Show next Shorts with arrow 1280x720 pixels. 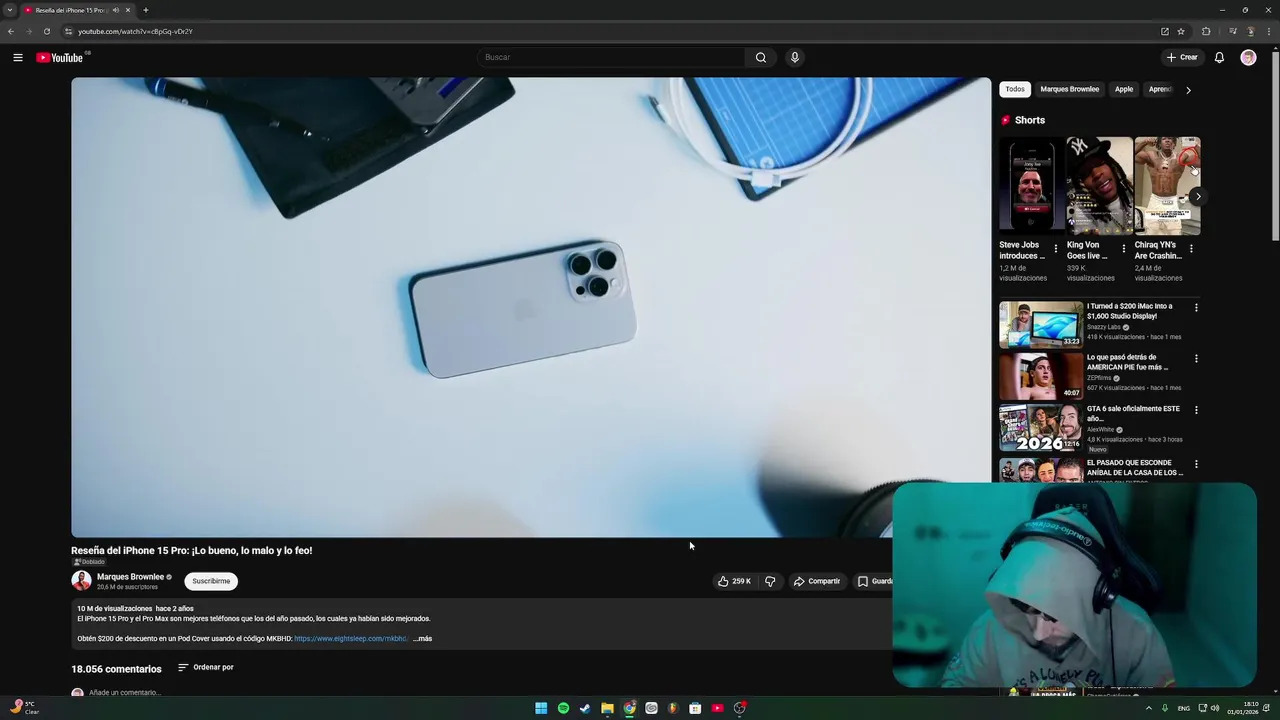(1197, 196)
